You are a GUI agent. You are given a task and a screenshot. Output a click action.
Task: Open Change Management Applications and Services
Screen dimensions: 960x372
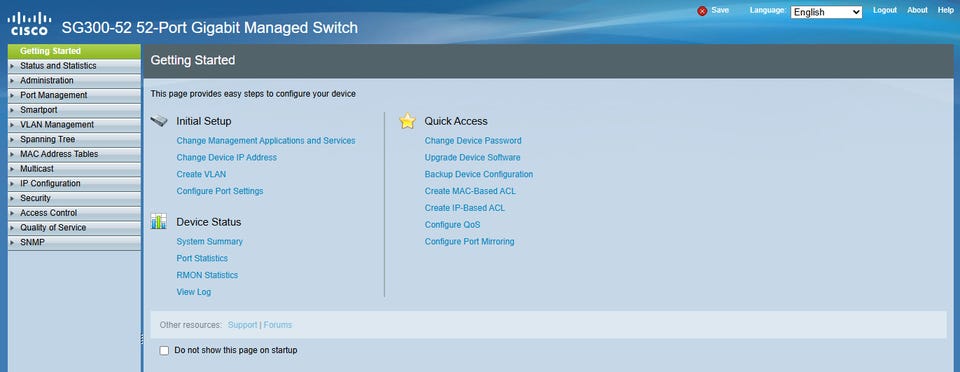point(266,141)
